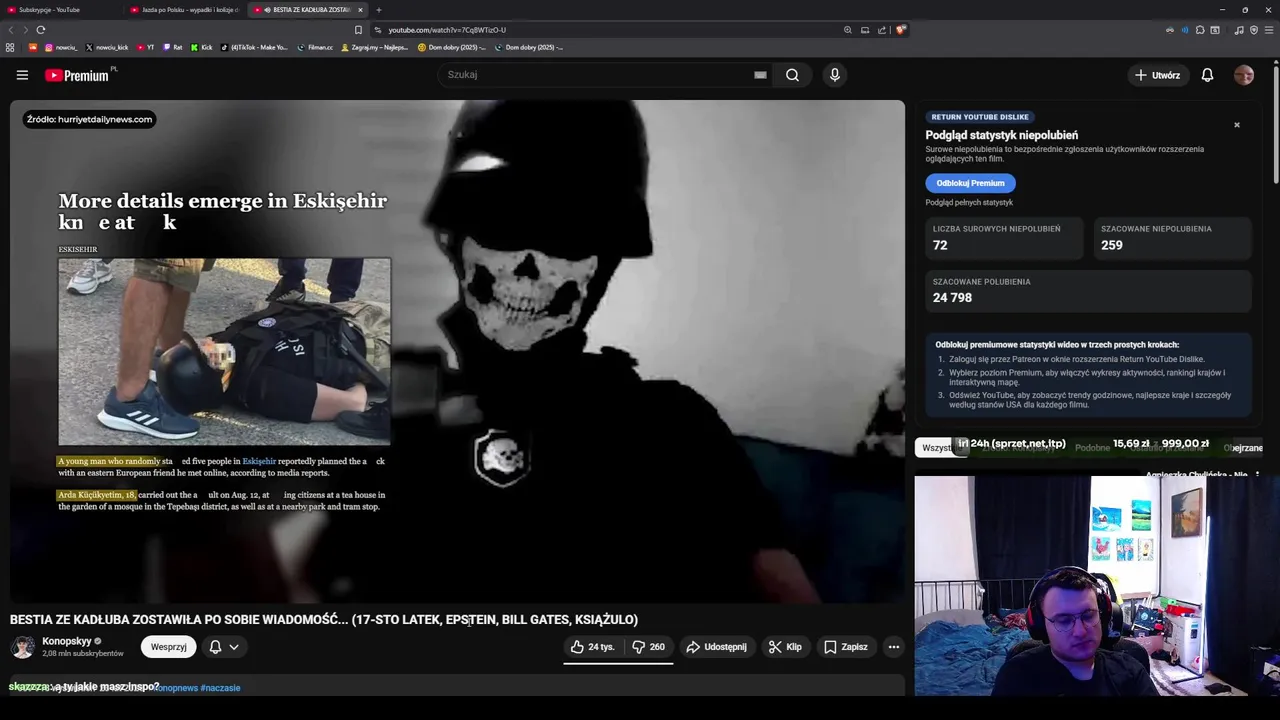The image size is (1280, 720).
Task: Open the Zagraj.my bookmark
Action: 375,47
